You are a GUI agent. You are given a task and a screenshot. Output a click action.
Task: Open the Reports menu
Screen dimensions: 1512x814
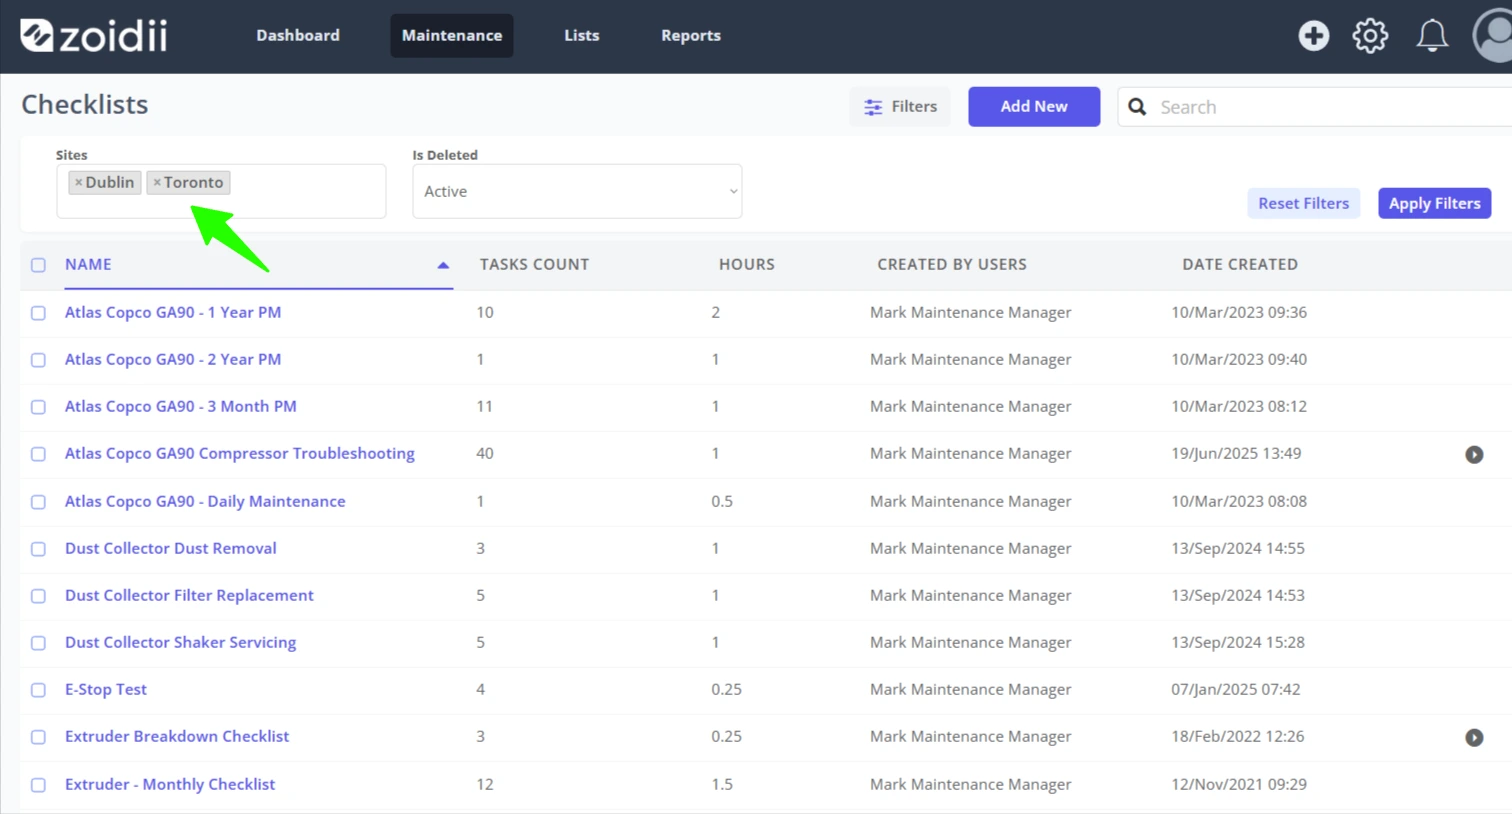pyautogui.click(x=691, y=35)
